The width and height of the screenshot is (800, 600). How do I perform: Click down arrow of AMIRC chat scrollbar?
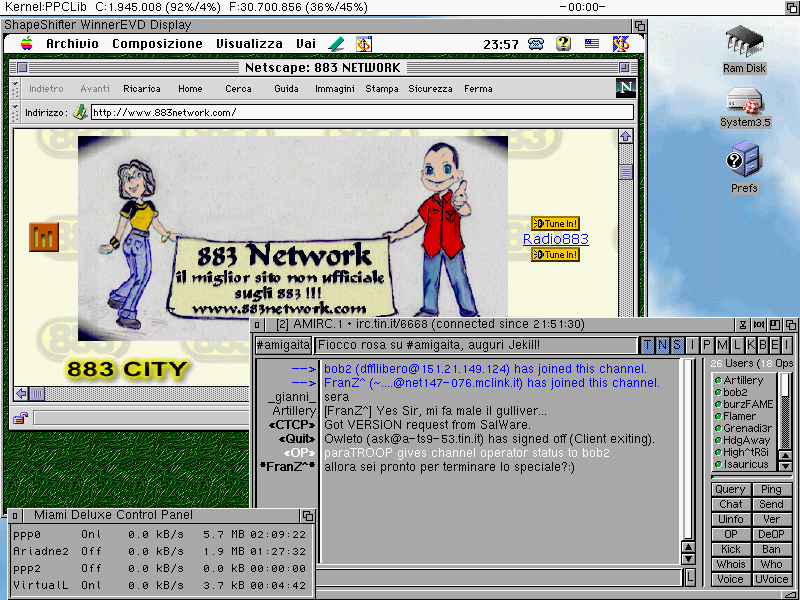click(688, 559)
